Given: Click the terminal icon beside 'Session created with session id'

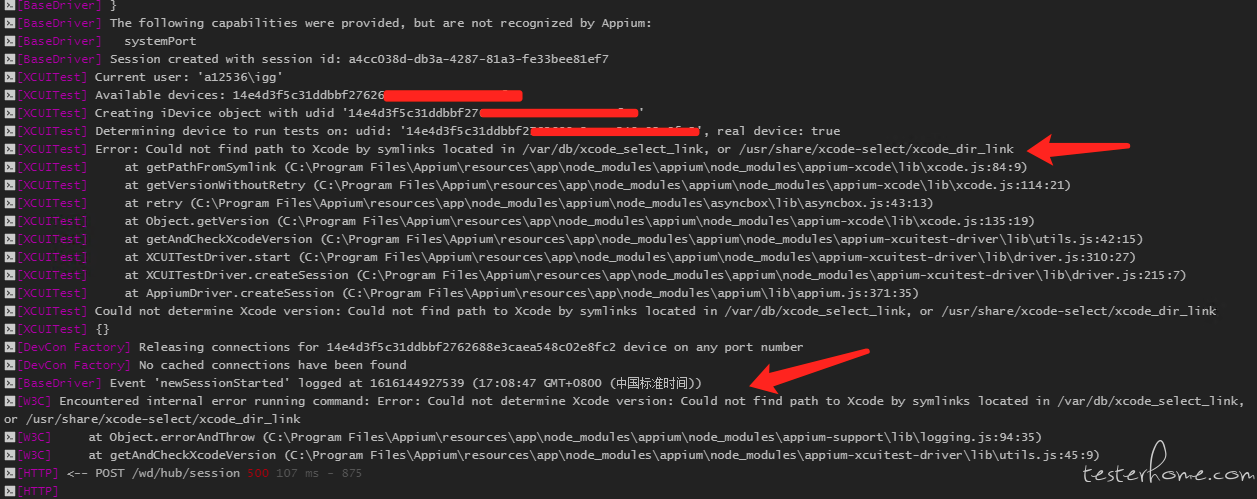Looking at the screenshot, I should tap(8, 59).
